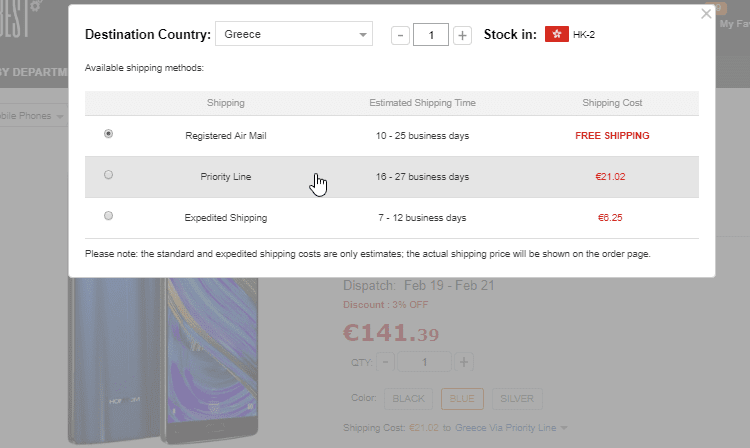
Task: Open the Destination Country dropdown
Action: pyautogui.click(x=294, y=35)
